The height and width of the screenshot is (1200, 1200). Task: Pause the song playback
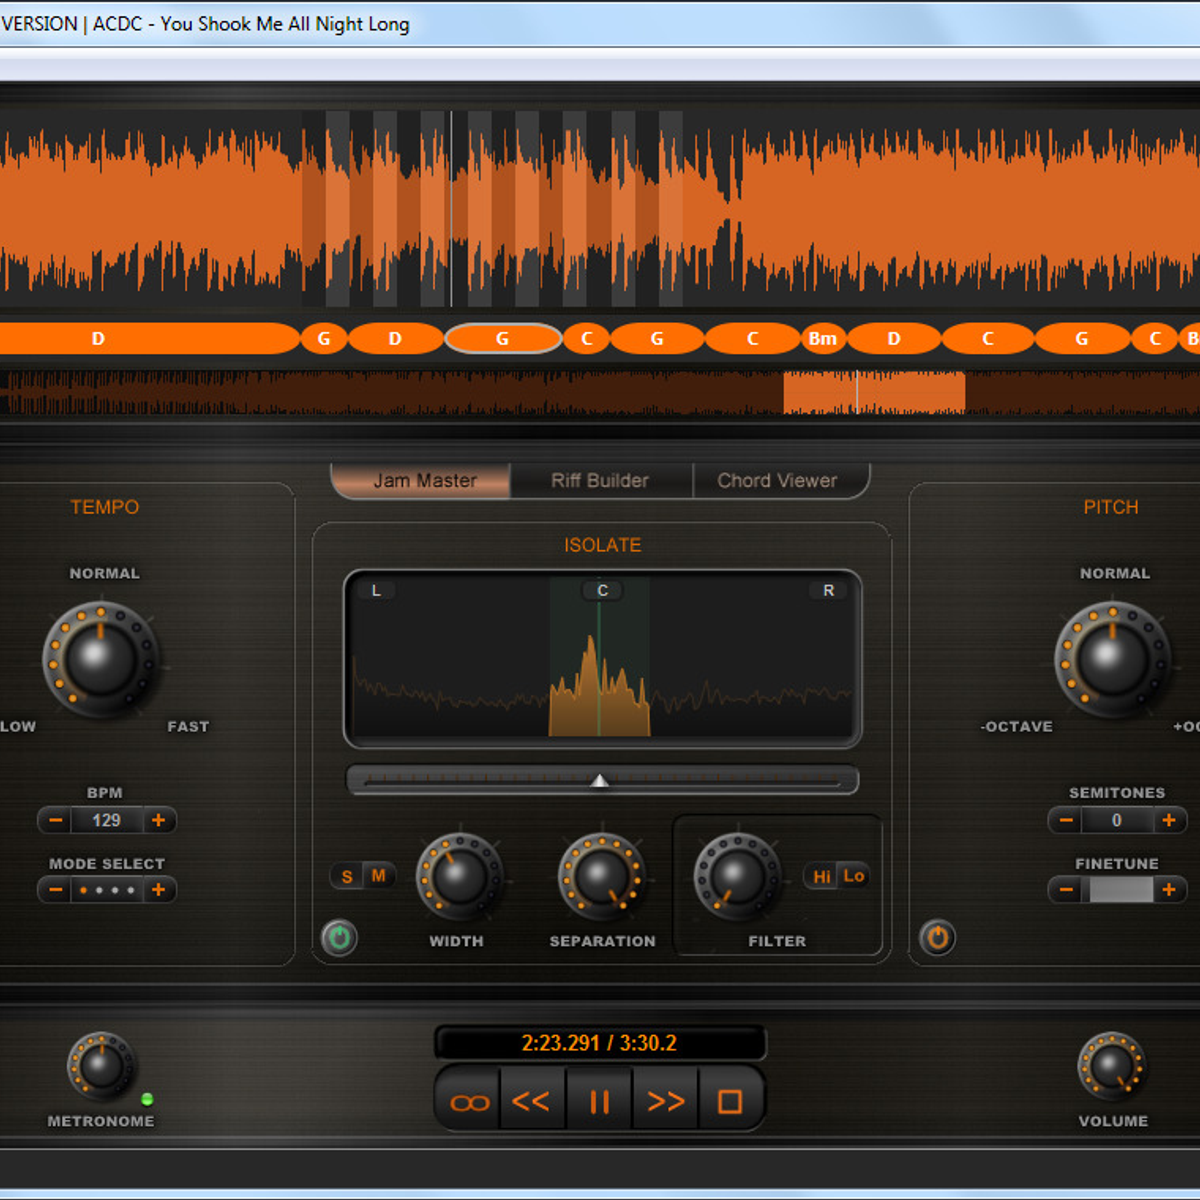(x=599, y=1102)
